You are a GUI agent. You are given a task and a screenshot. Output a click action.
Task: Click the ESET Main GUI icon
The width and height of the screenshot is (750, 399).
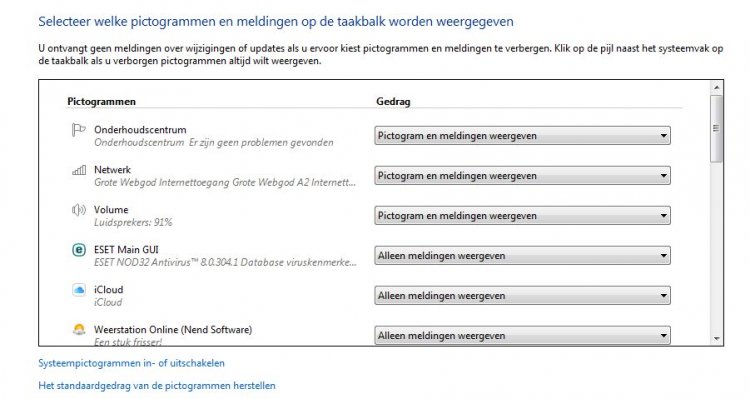pyautogui.click(x=79, y=250)
